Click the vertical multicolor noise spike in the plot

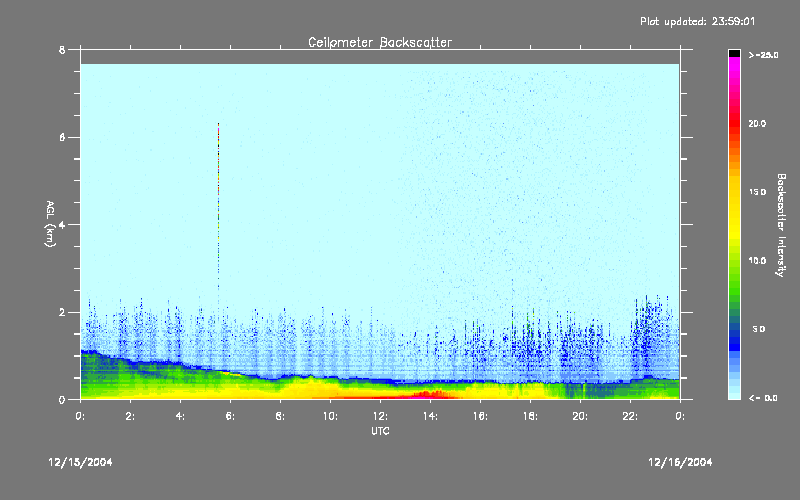click(x=218, y=214)
